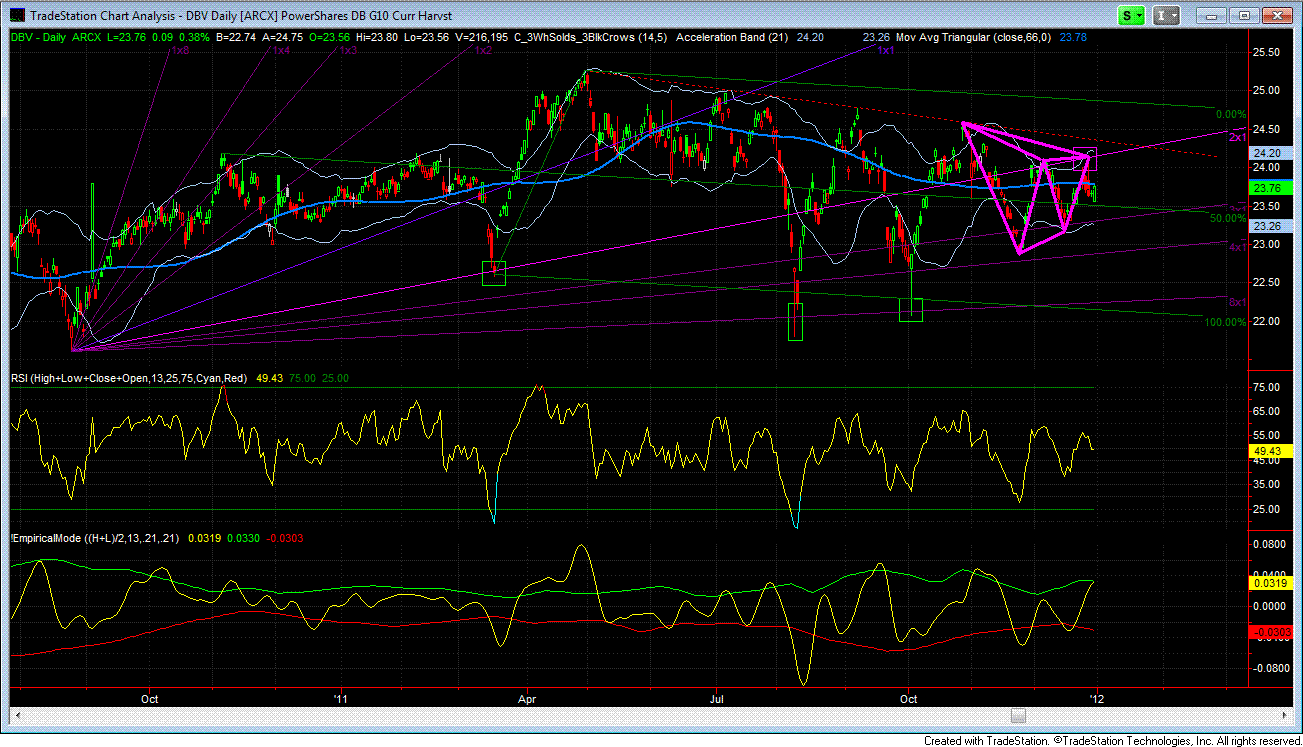Viewport: 1303px width, 747px height.
Task: Click the 'L=23.76' last price text
Action: tap(127, 37)
